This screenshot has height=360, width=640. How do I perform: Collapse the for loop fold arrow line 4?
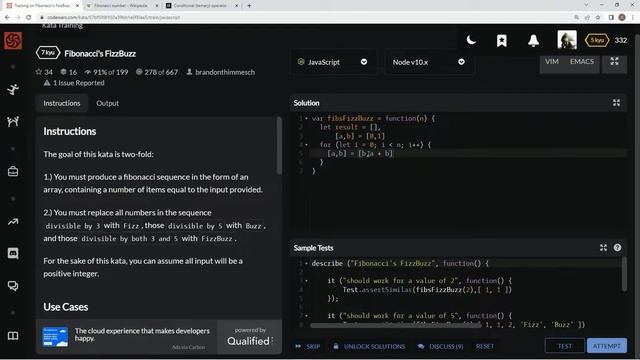(307, 144)
